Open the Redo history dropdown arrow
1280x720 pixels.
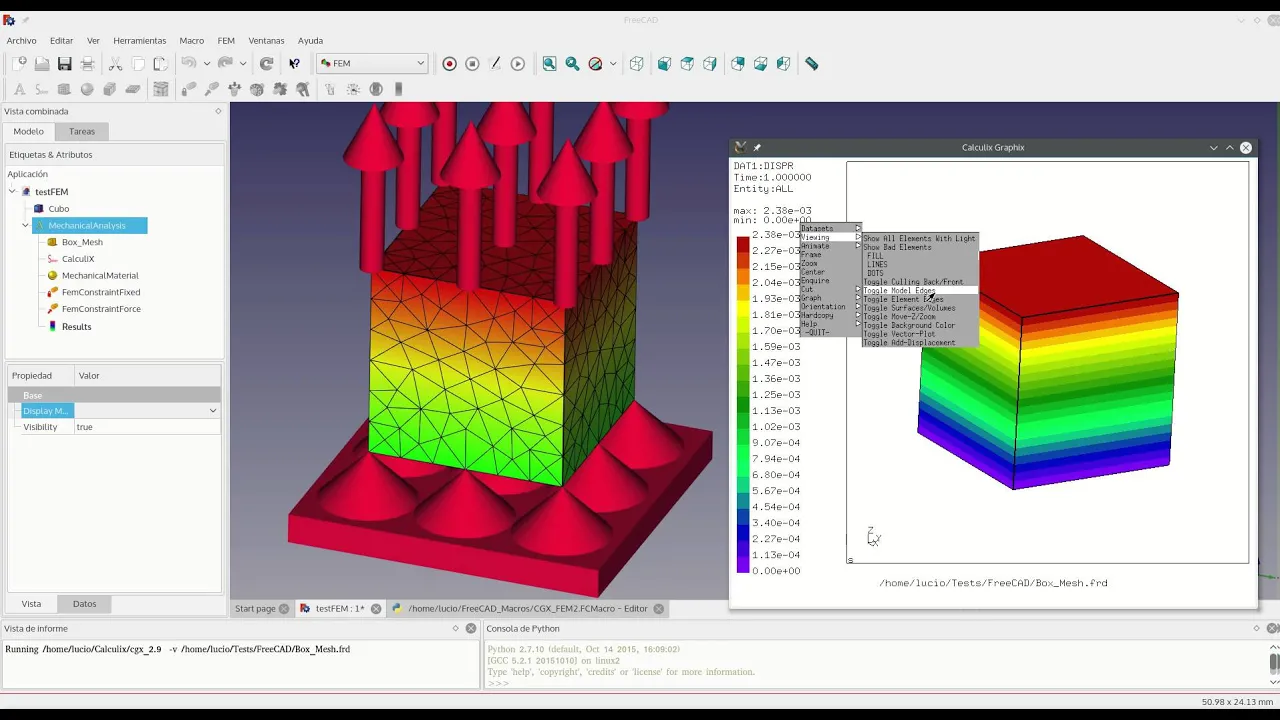[x=243, y=63]
